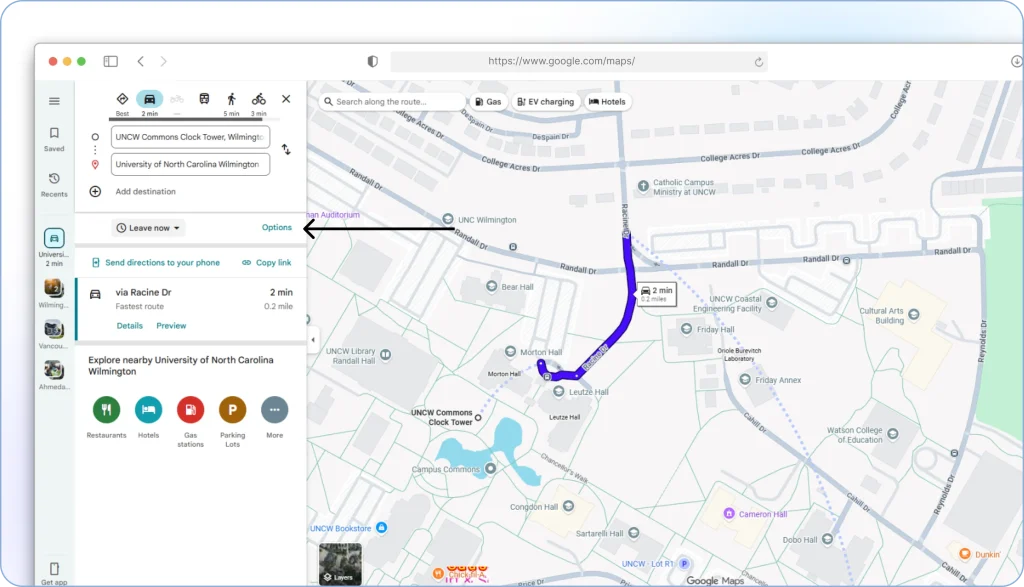This screenshot has width=1024, height=587.
Task: Open Recents history
Action: [54, 184]
